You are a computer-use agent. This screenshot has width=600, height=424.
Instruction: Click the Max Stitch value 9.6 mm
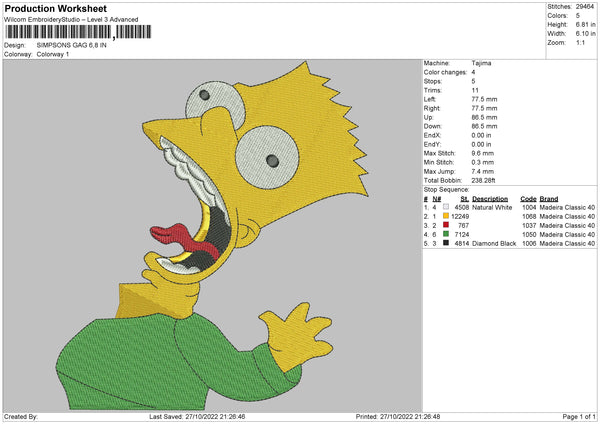tap(483, 153)
